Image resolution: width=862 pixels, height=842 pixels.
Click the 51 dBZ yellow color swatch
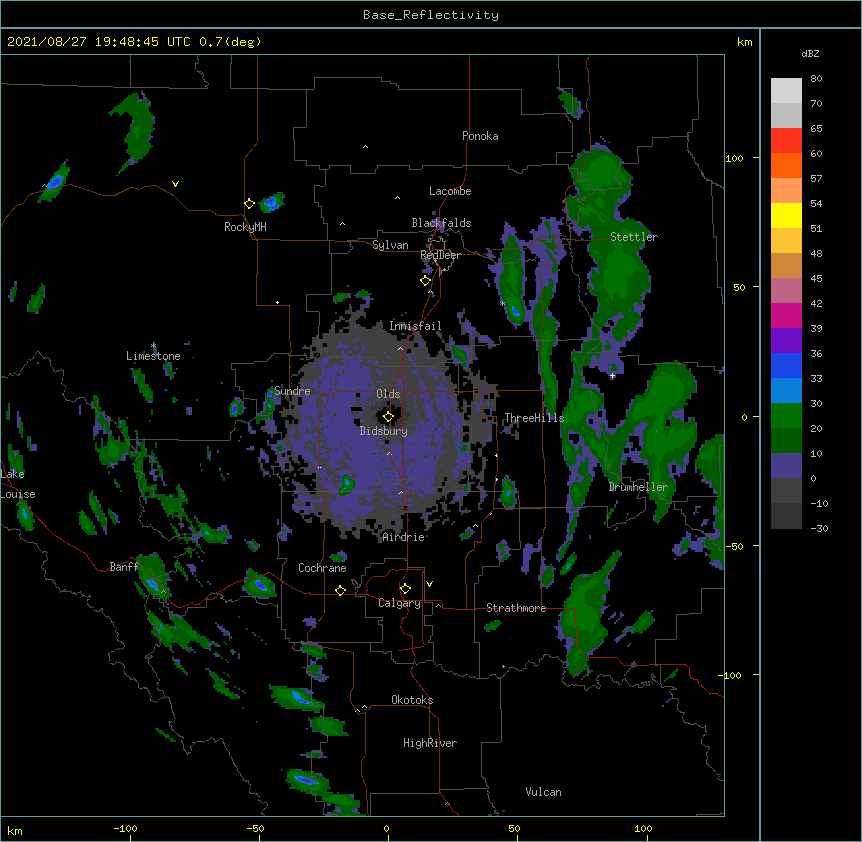[786, 215]
